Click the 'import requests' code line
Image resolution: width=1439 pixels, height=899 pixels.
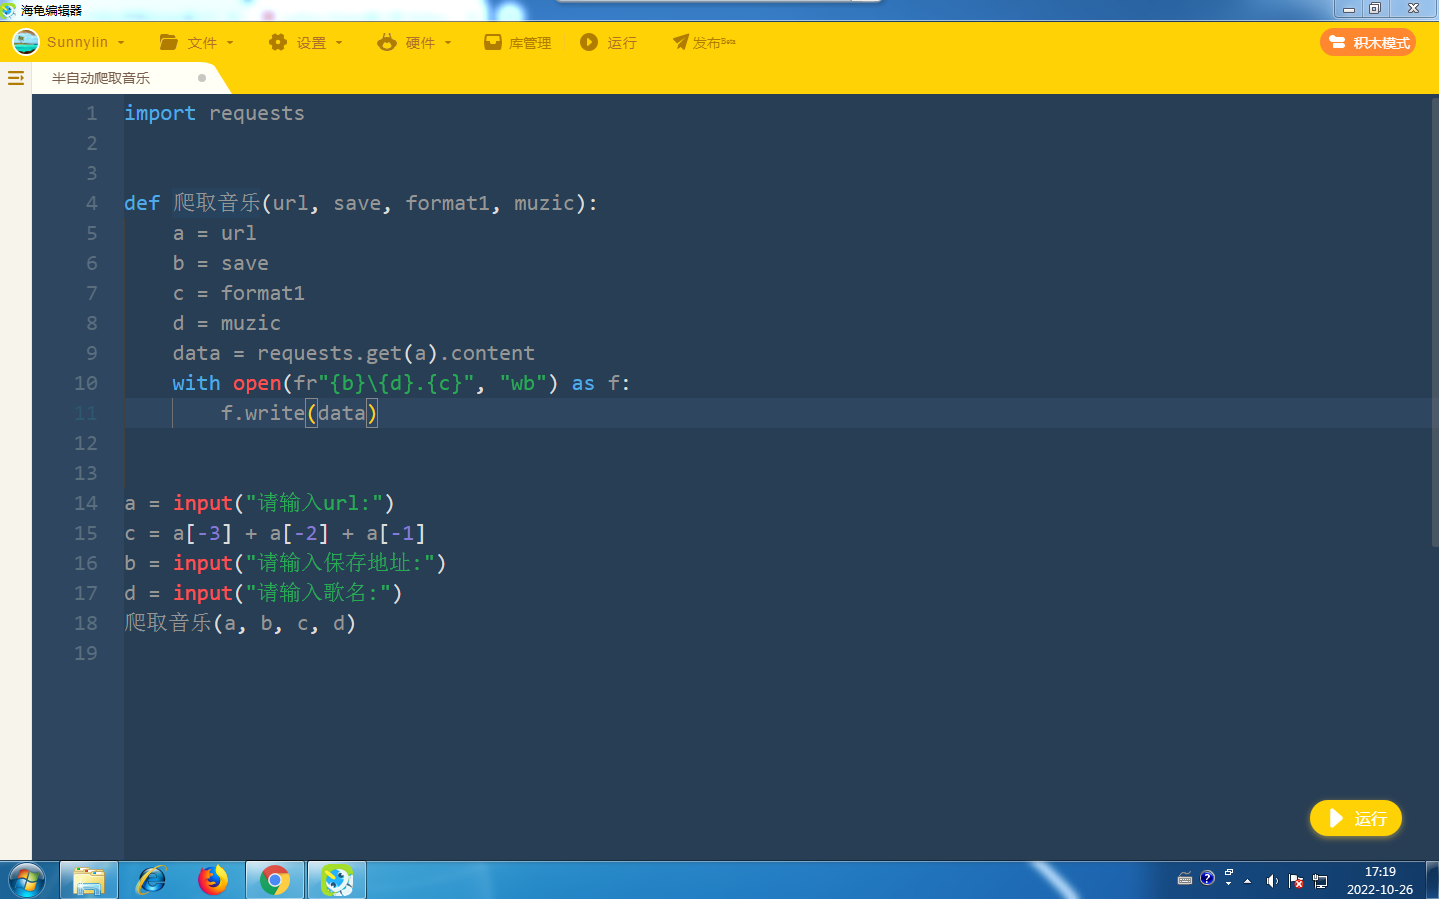pos(214,113)
